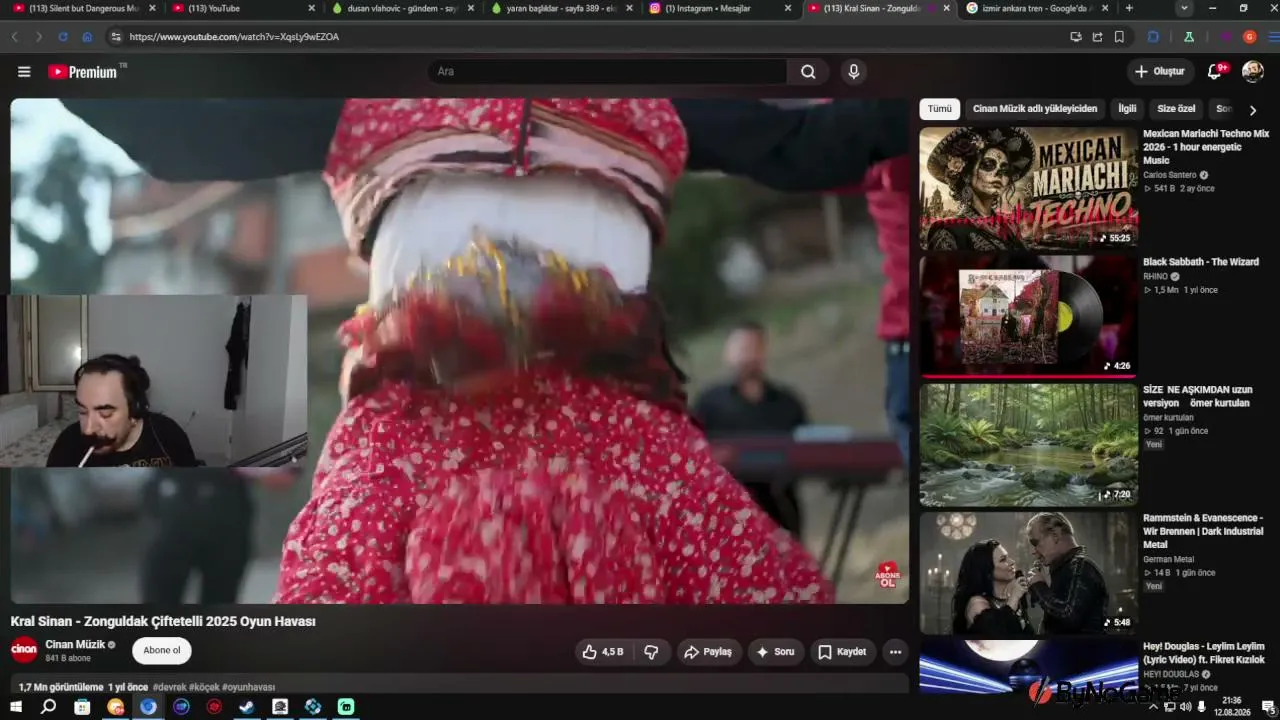Screen dimensions: 1280x720
Task: Show hidden system tray icons
Action: pyautogui.click(x=1153, y=706)
